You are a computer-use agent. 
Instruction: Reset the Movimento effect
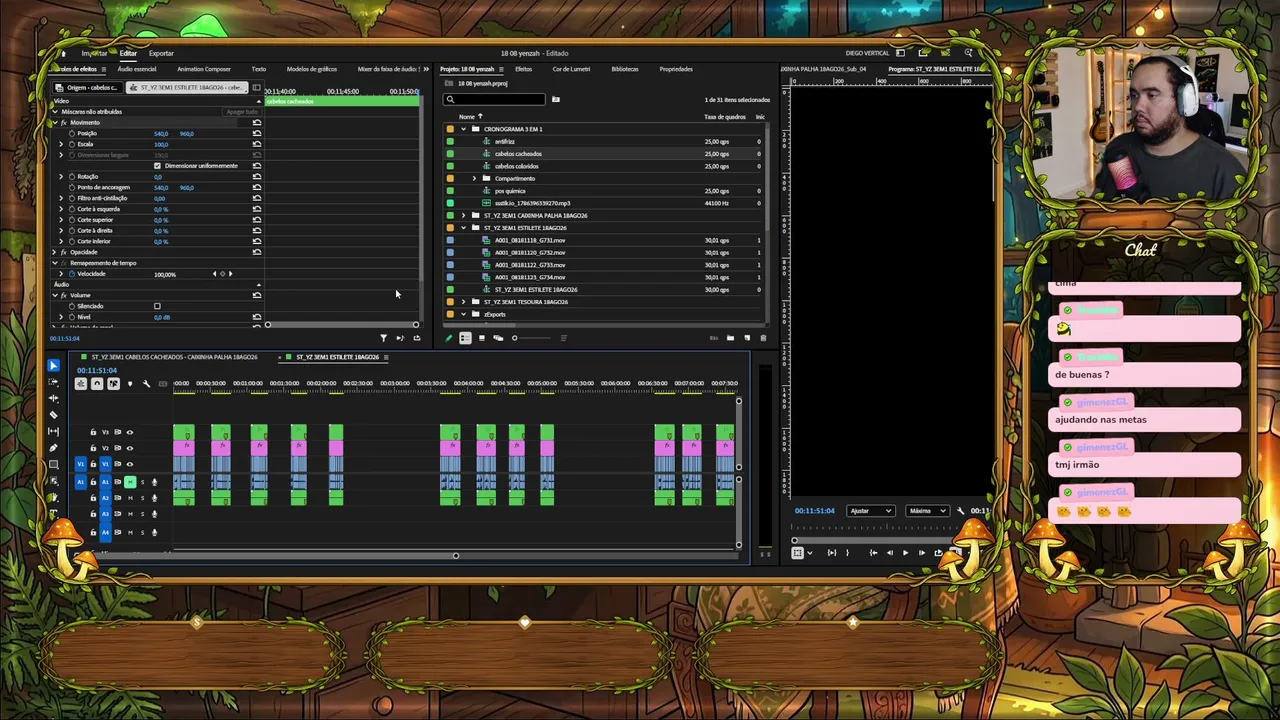pos(257,123)
